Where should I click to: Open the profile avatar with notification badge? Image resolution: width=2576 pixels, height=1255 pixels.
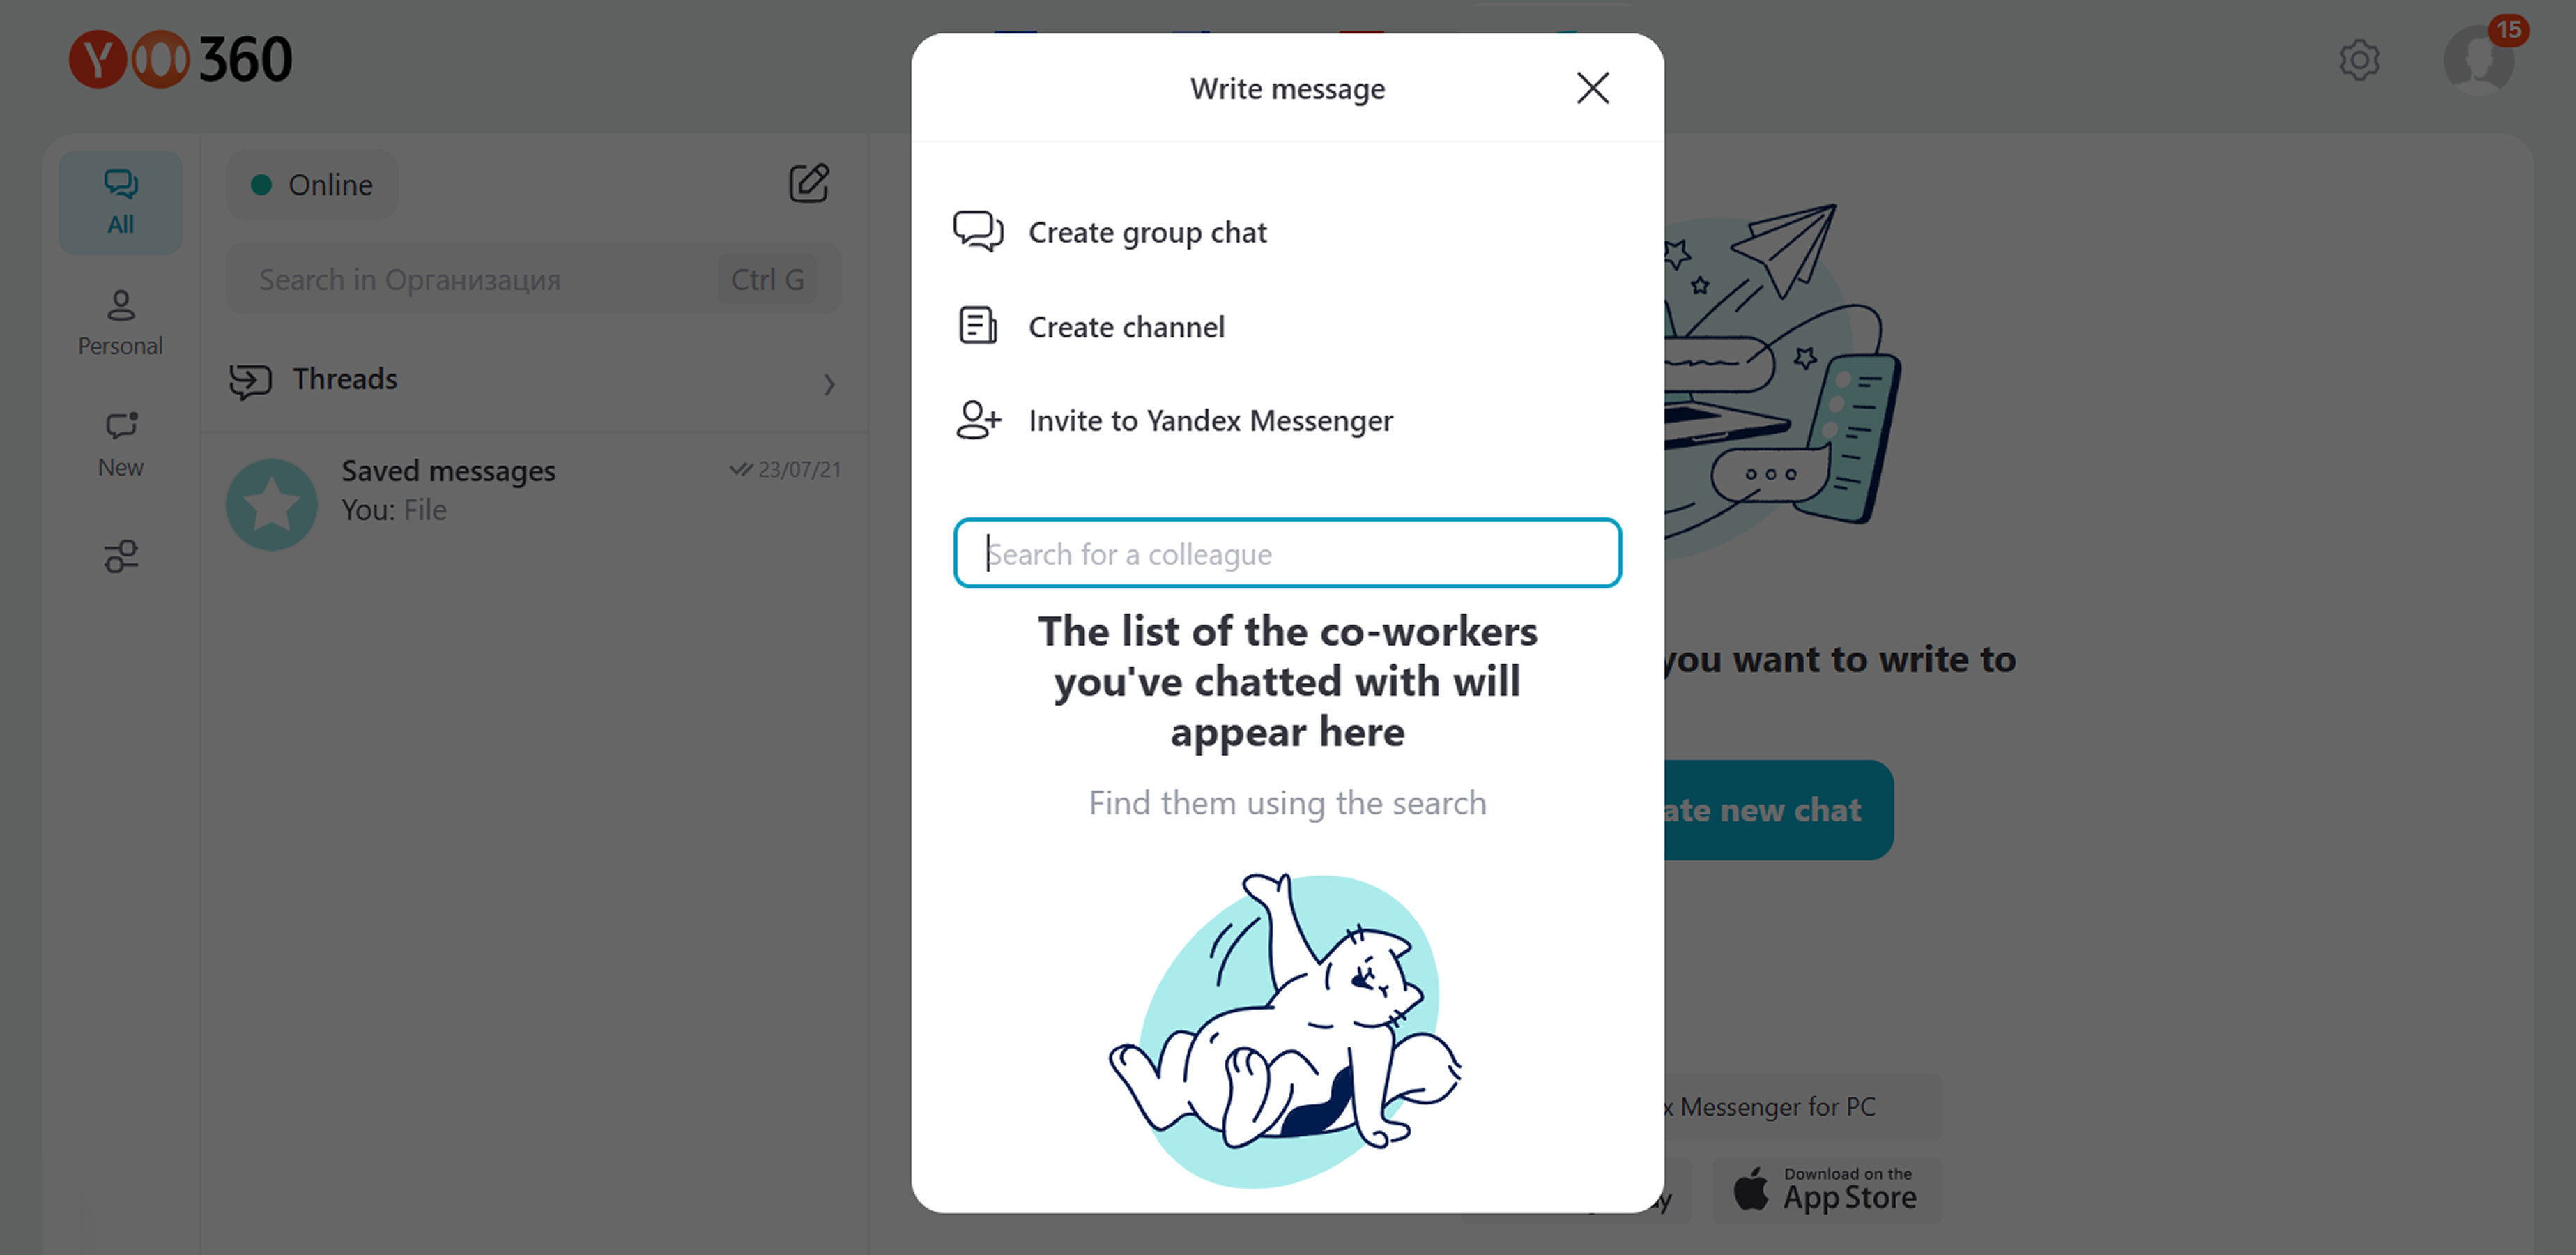(2482, 58)
